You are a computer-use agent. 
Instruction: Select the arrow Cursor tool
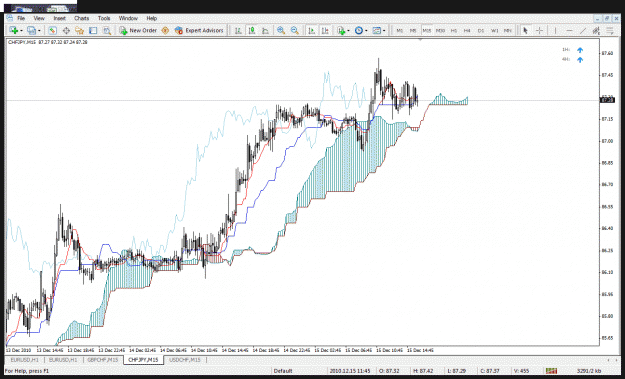pos(525,30)
